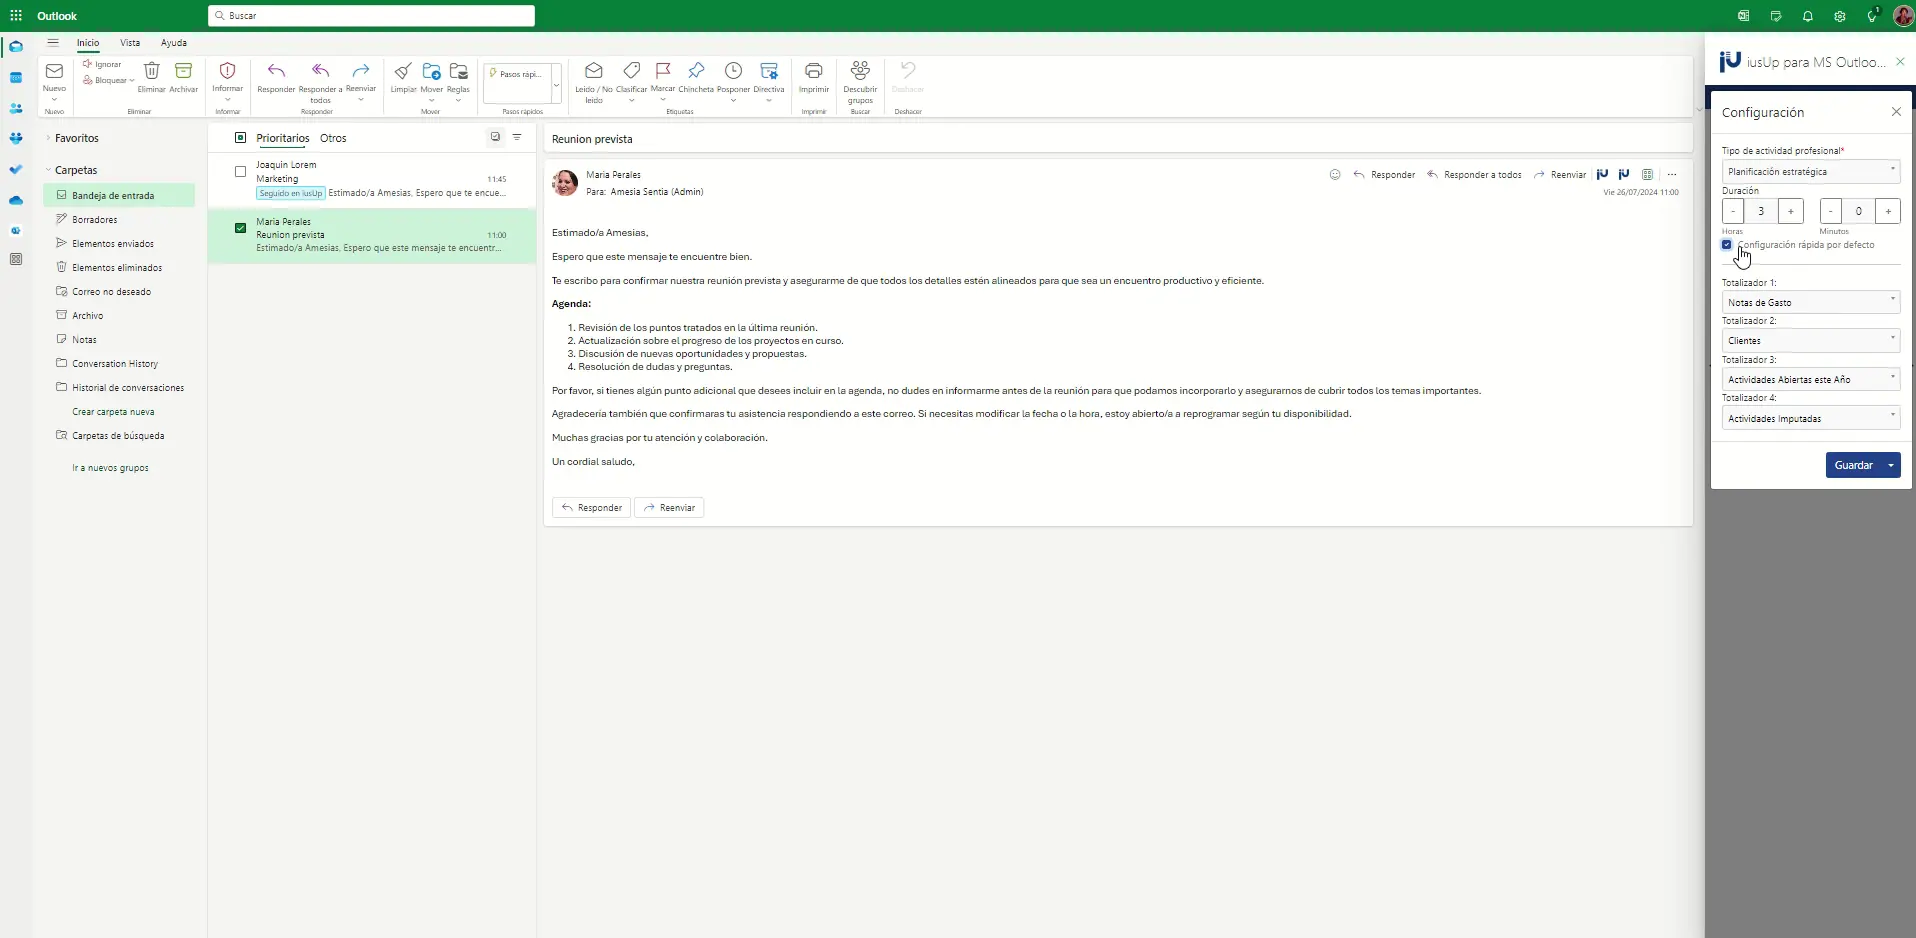Toggle Configuración rápida por defecto checkbox
Image resolution: width=1916 pixels, height=938 pixels.
coord(1727,245)
